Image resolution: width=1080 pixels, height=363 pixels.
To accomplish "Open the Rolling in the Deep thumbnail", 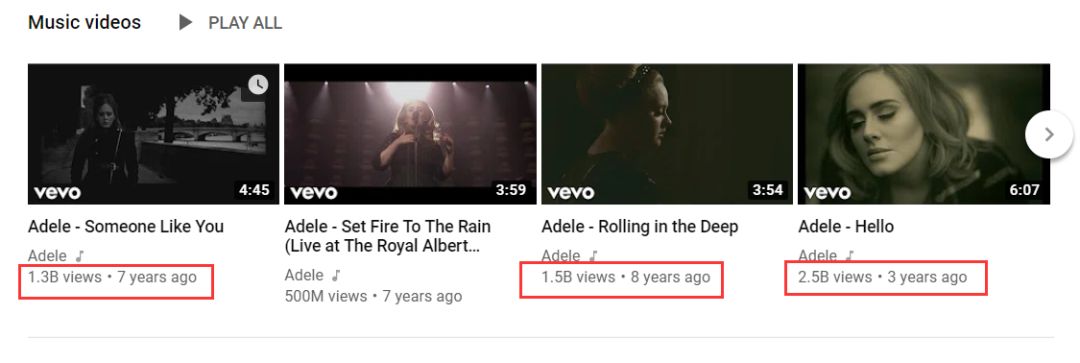I will (x=667, y=134).
